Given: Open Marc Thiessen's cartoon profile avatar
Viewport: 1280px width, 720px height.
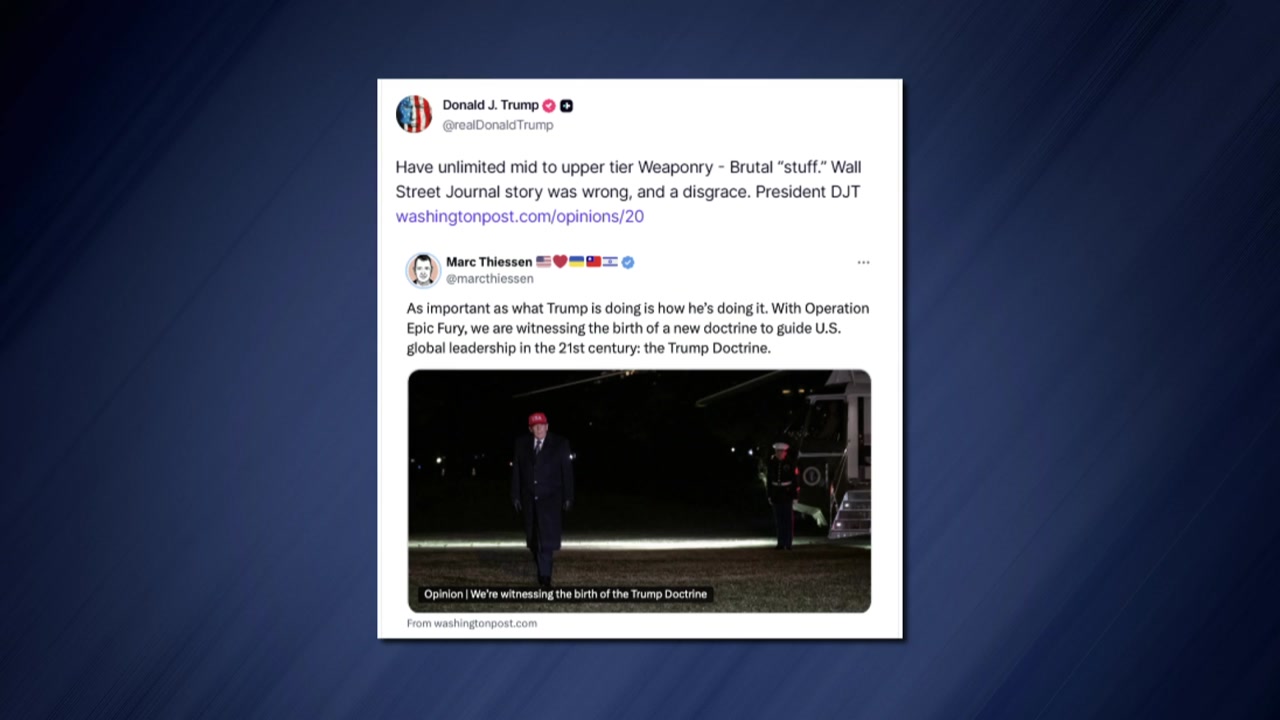Looking at the screenshot, I should click(423, 270).
